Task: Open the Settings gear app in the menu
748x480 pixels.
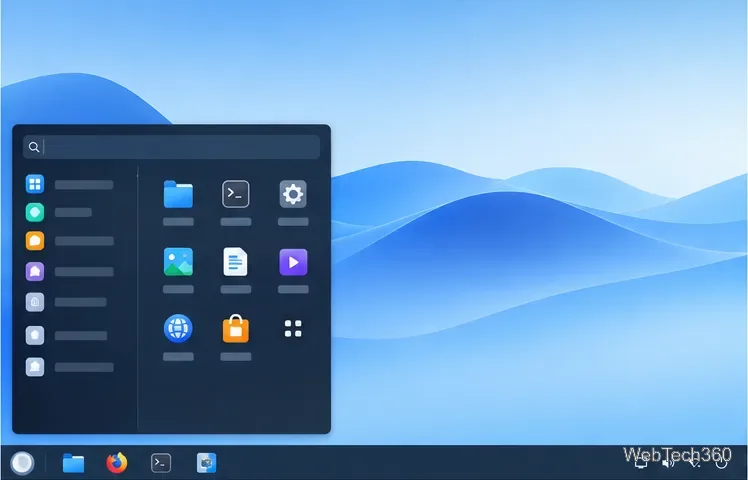Action: [293, 194]
